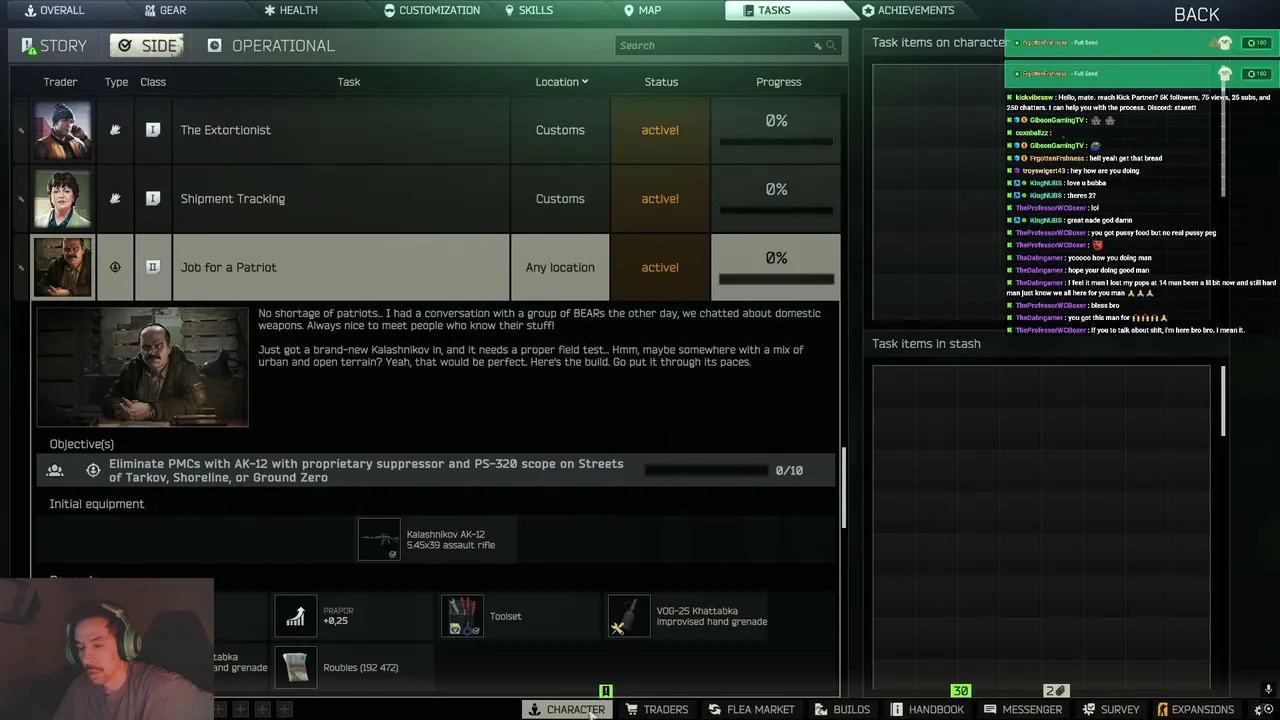Open the Skills tab

[x=528, y=10]
